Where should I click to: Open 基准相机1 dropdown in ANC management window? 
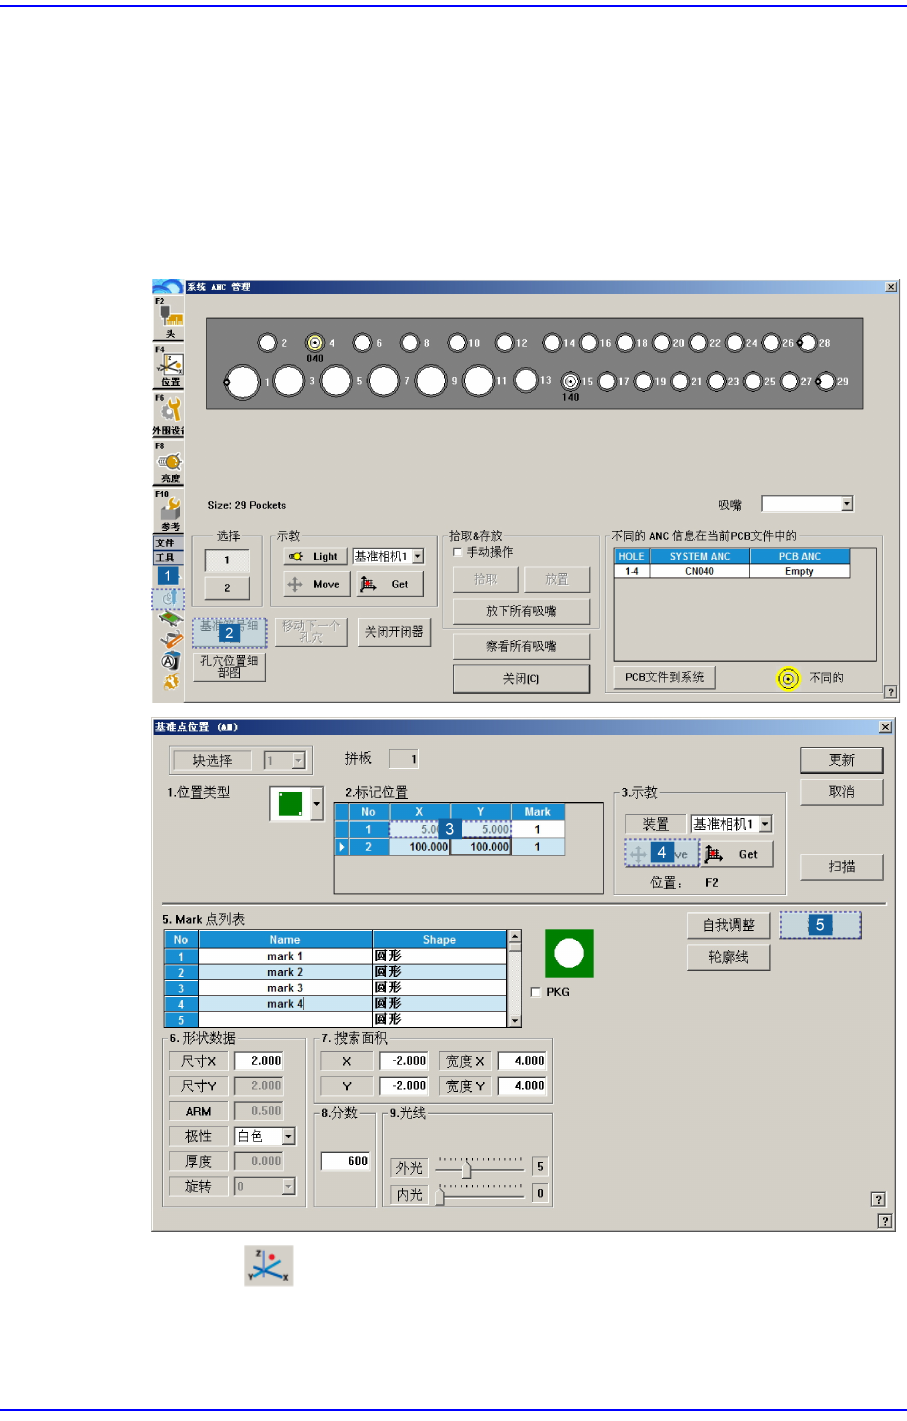click(418, 556)
